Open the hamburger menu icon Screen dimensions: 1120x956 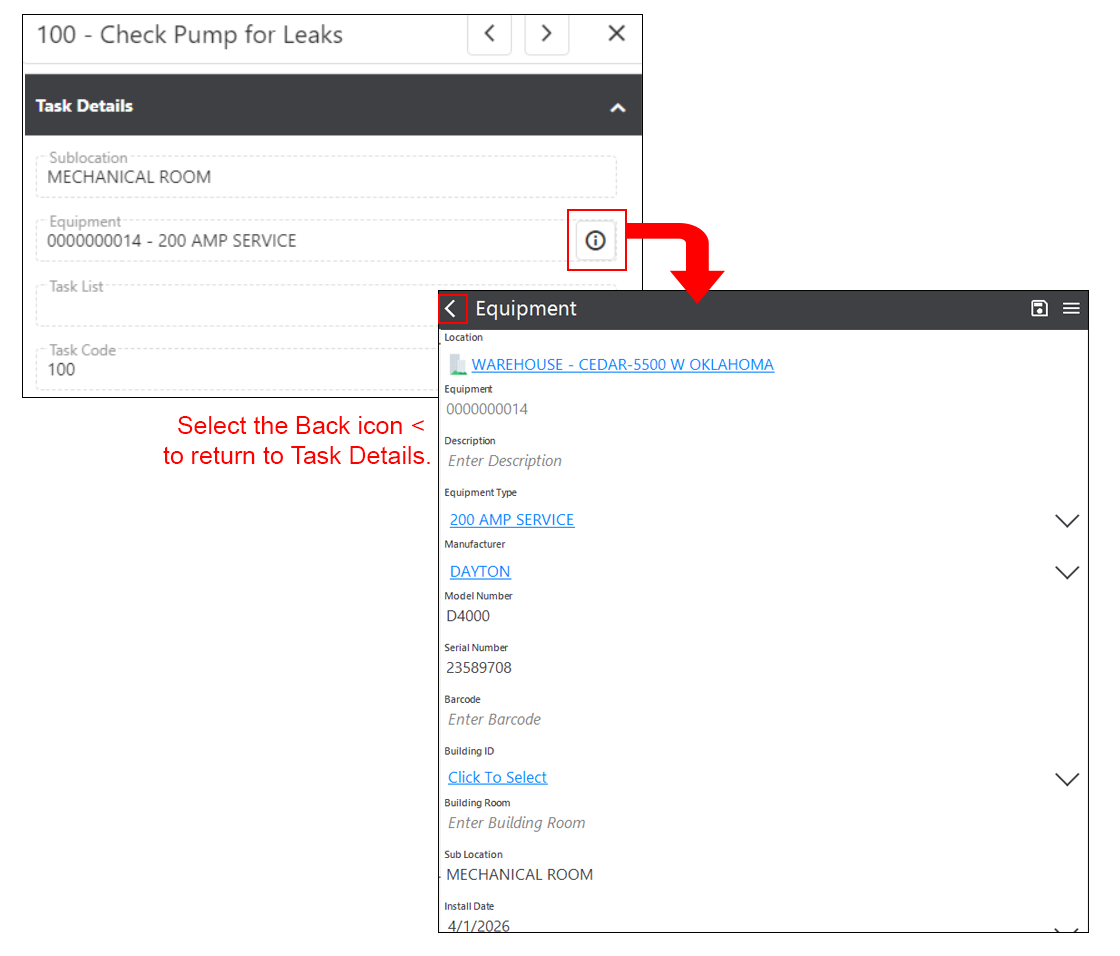click(x=1071, y=309)
